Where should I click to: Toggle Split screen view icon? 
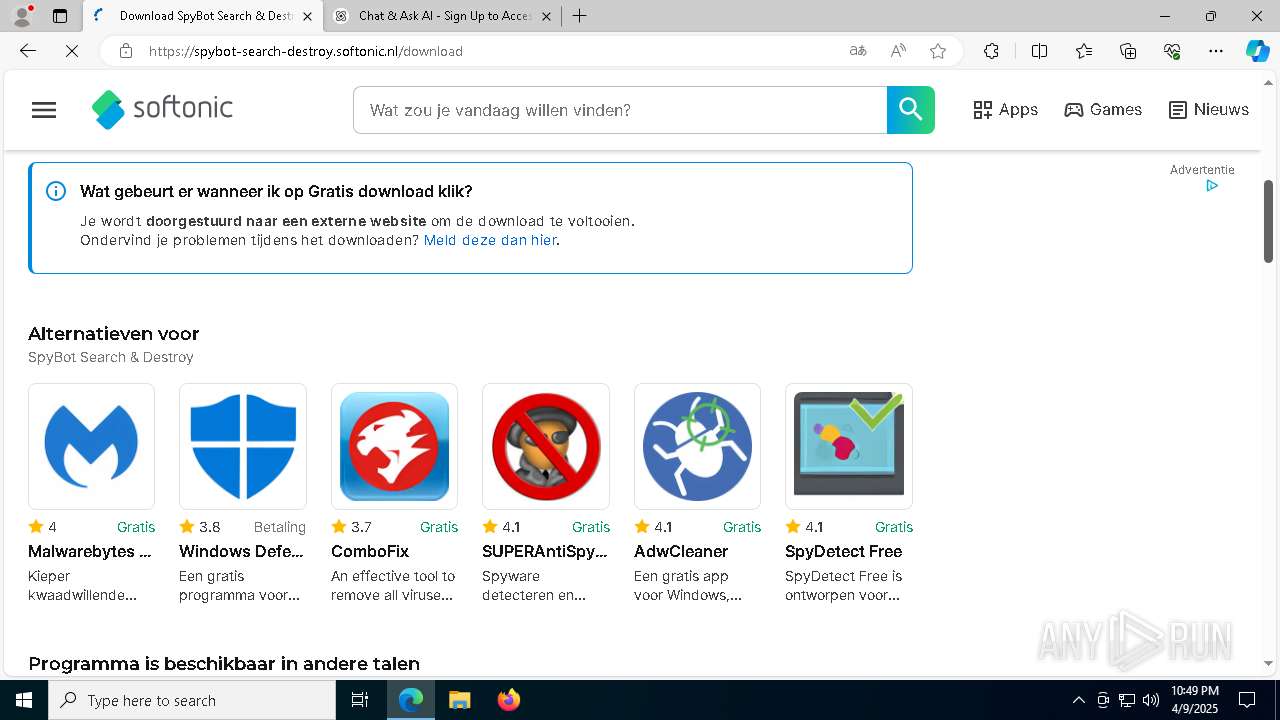point(1039,51)
